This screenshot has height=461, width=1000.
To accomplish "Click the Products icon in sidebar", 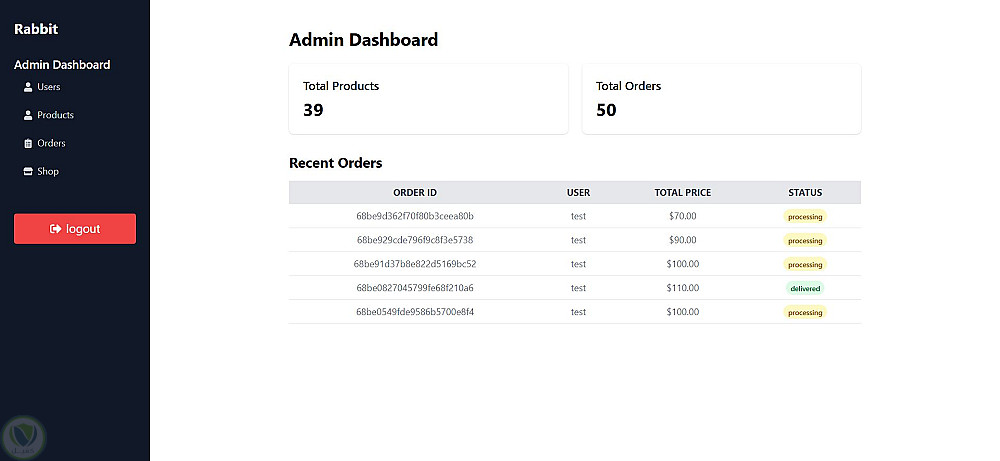I will click(28, 115).
